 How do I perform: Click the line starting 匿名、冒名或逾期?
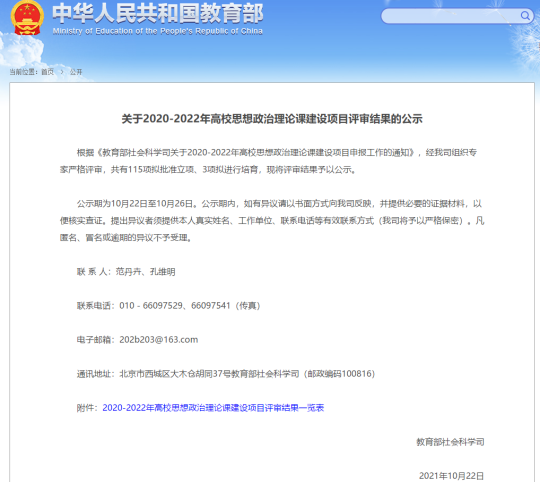click(126, 238)
